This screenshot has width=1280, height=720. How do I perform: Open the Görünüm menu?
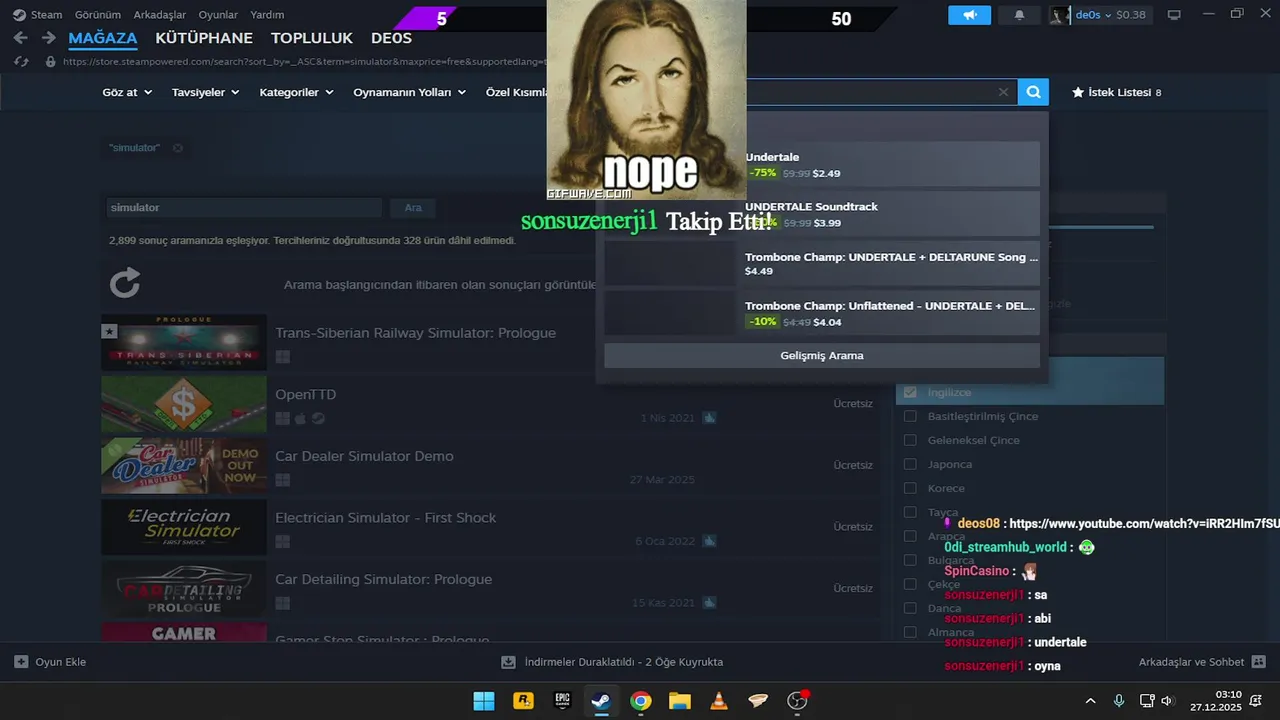point(98,15)
